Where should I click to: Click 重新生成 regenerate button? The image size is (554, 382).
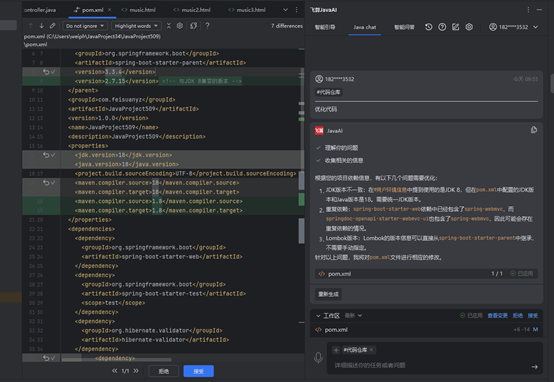click(x=328, y=294)
